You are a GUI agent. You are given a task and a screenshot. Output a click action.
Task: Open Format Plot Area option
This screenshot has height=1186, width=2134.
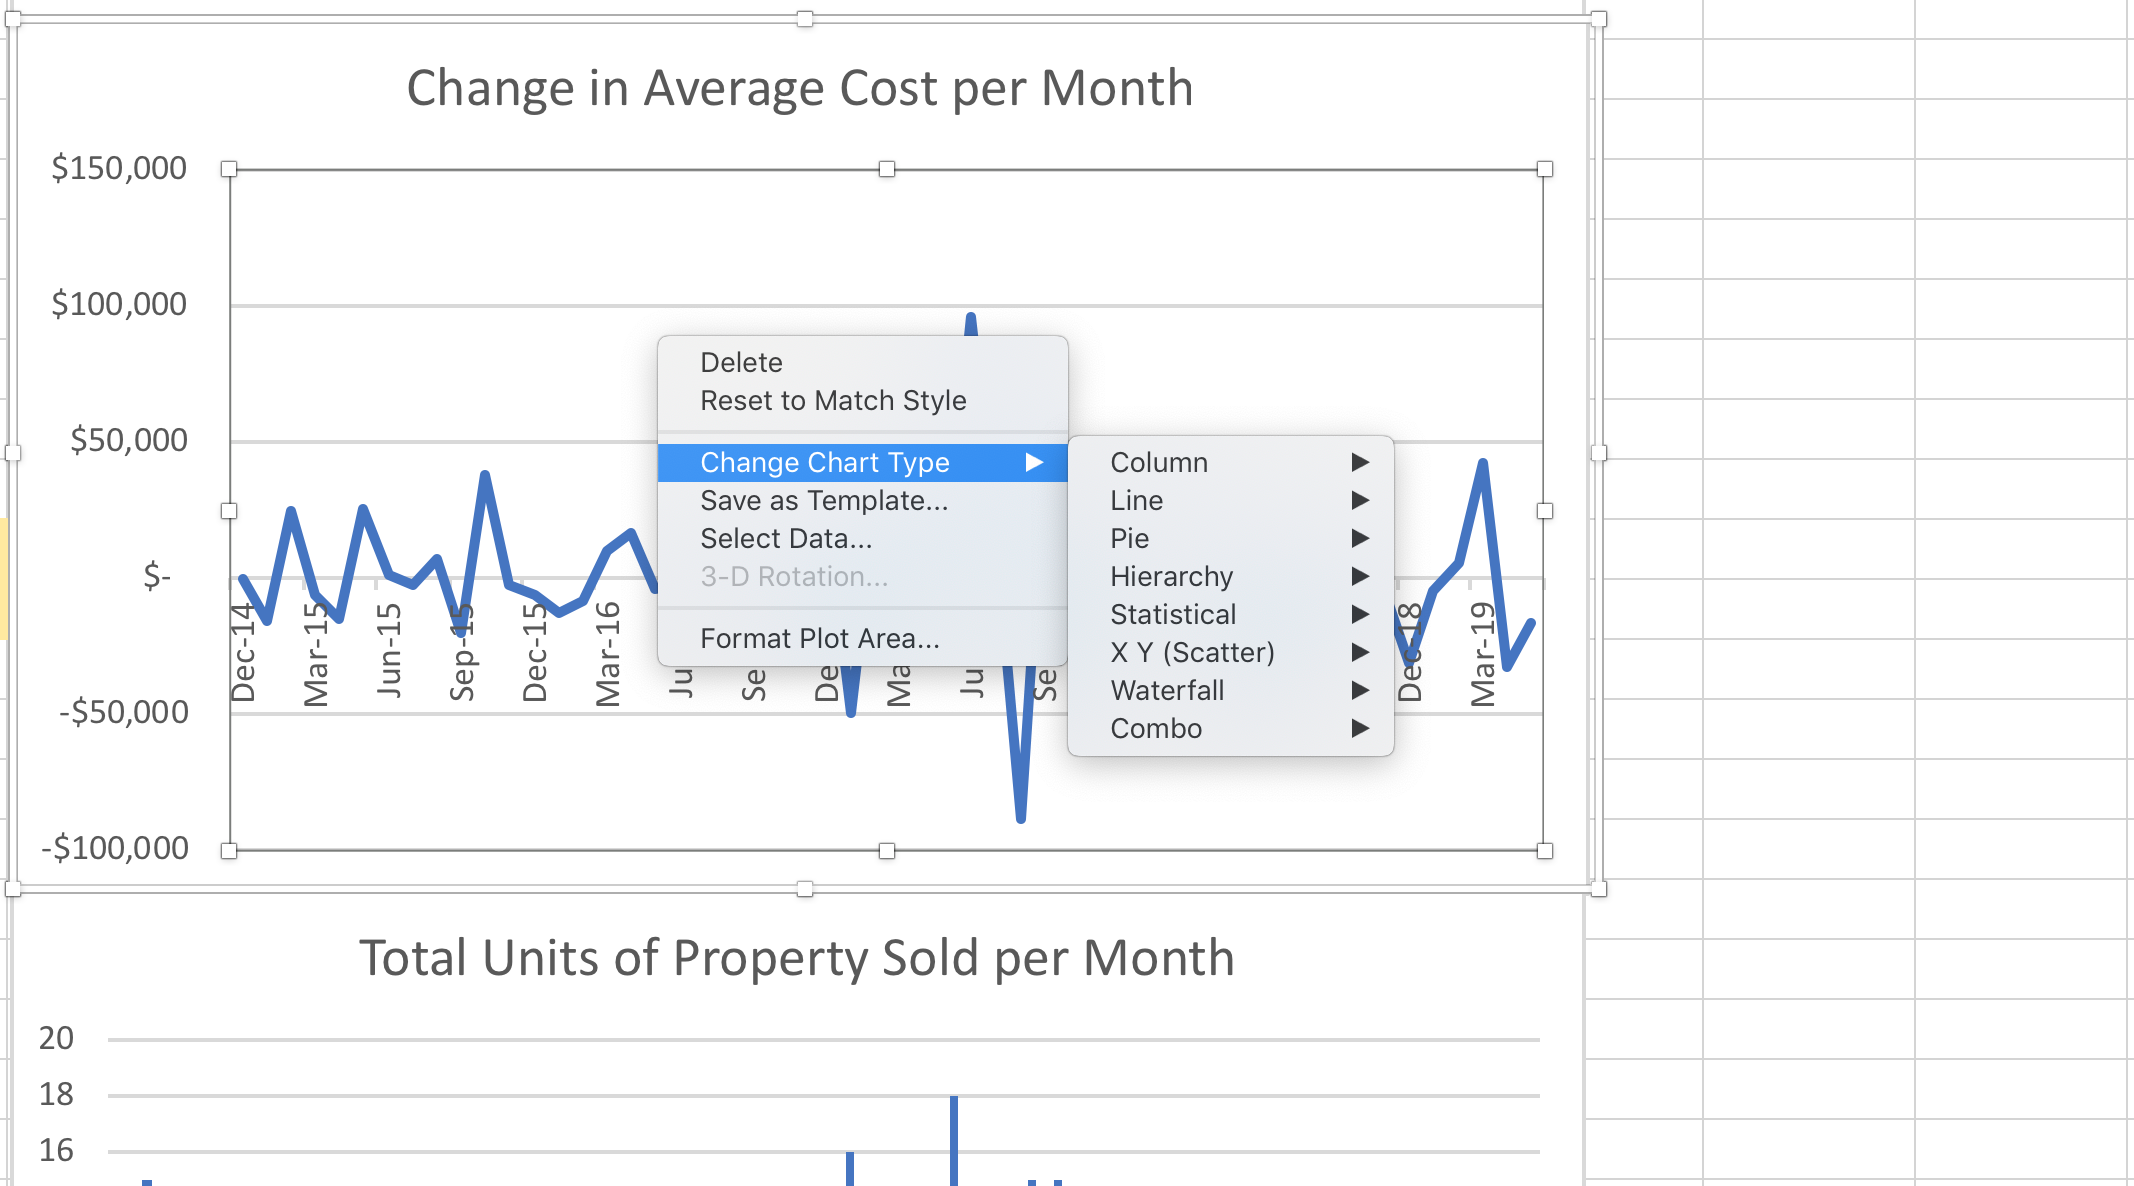coord(819,638)
